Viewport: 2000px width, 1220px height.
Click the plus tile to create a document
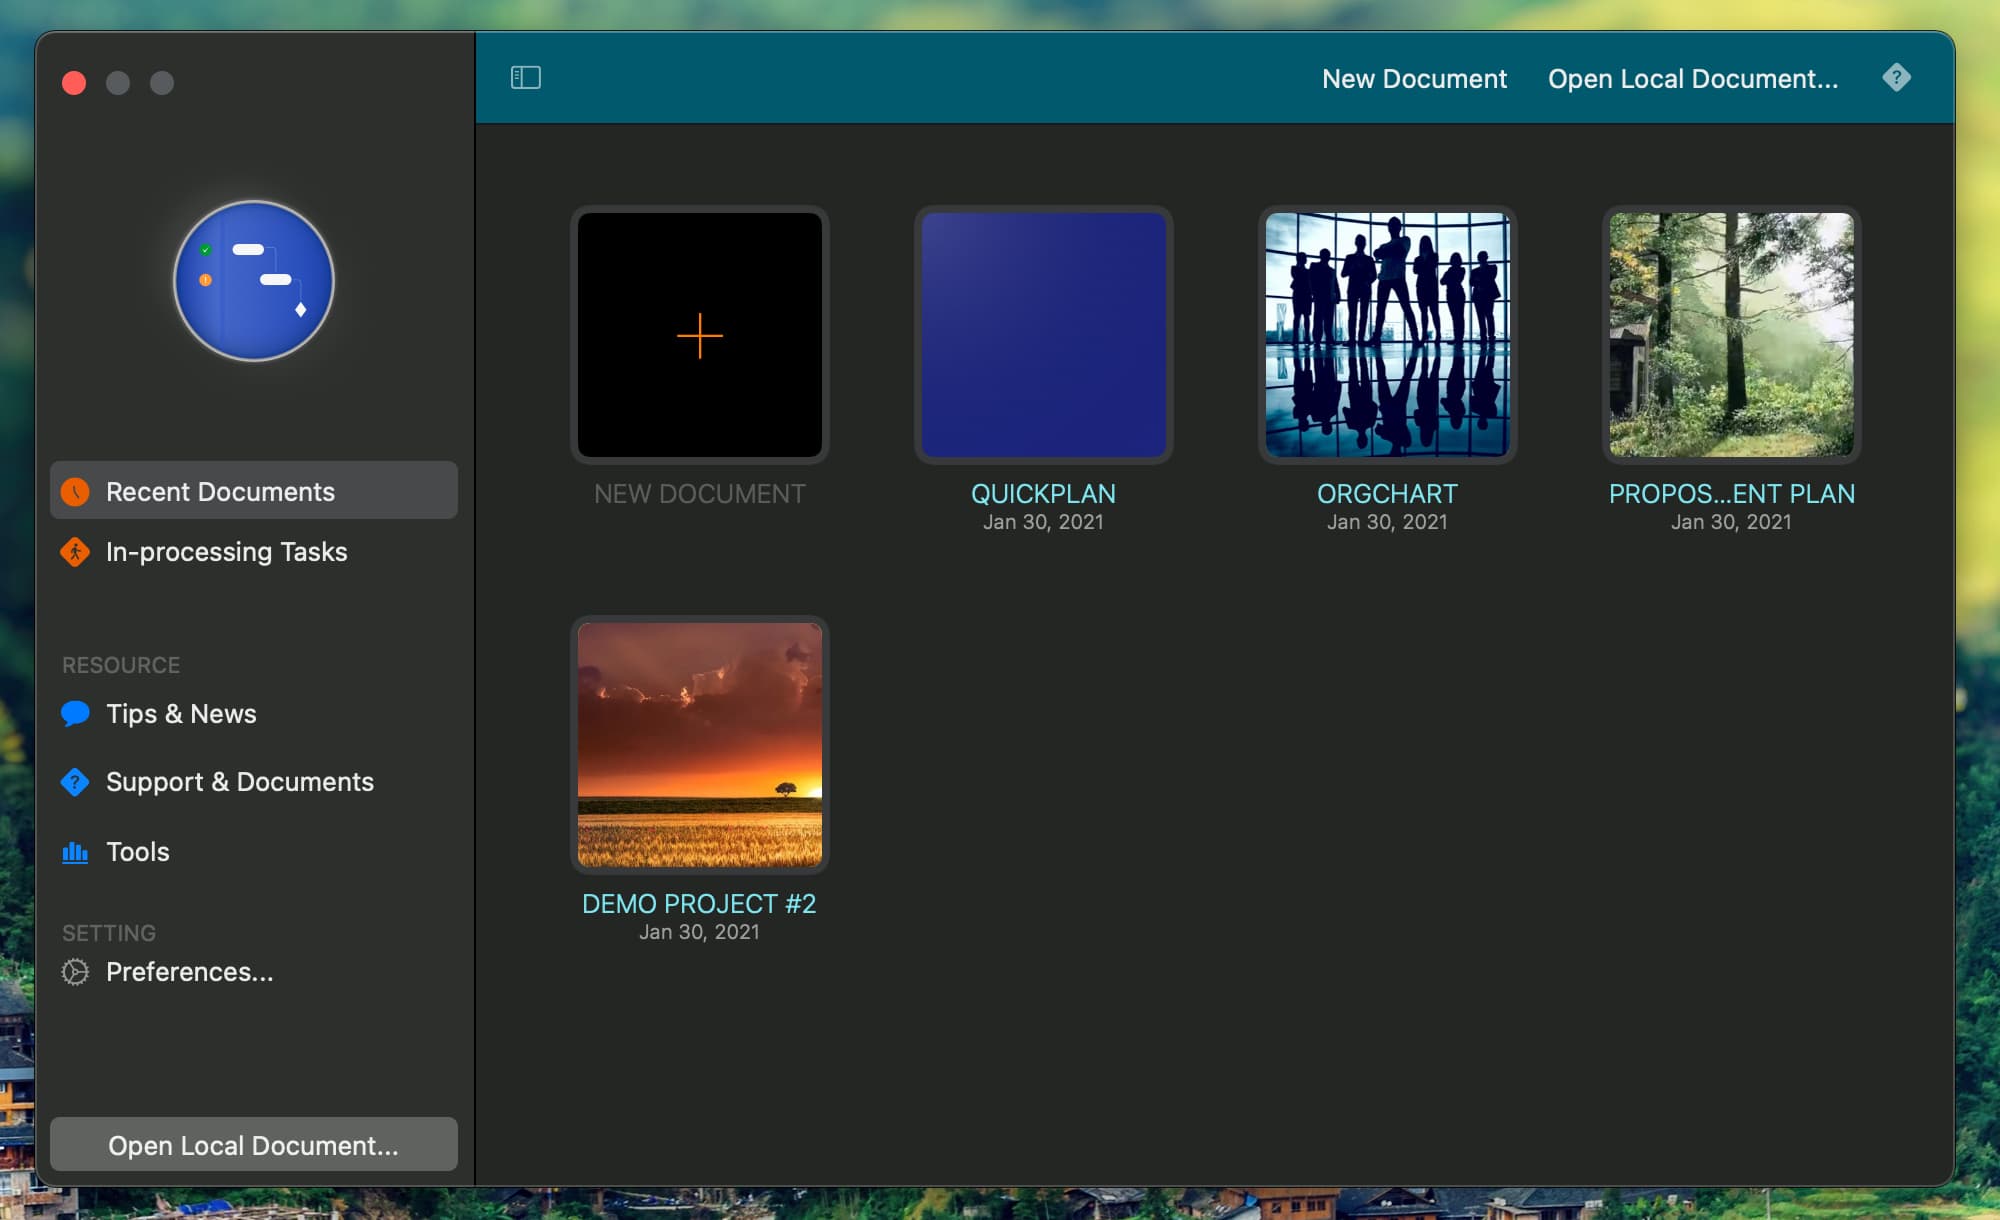pos(699,335)
